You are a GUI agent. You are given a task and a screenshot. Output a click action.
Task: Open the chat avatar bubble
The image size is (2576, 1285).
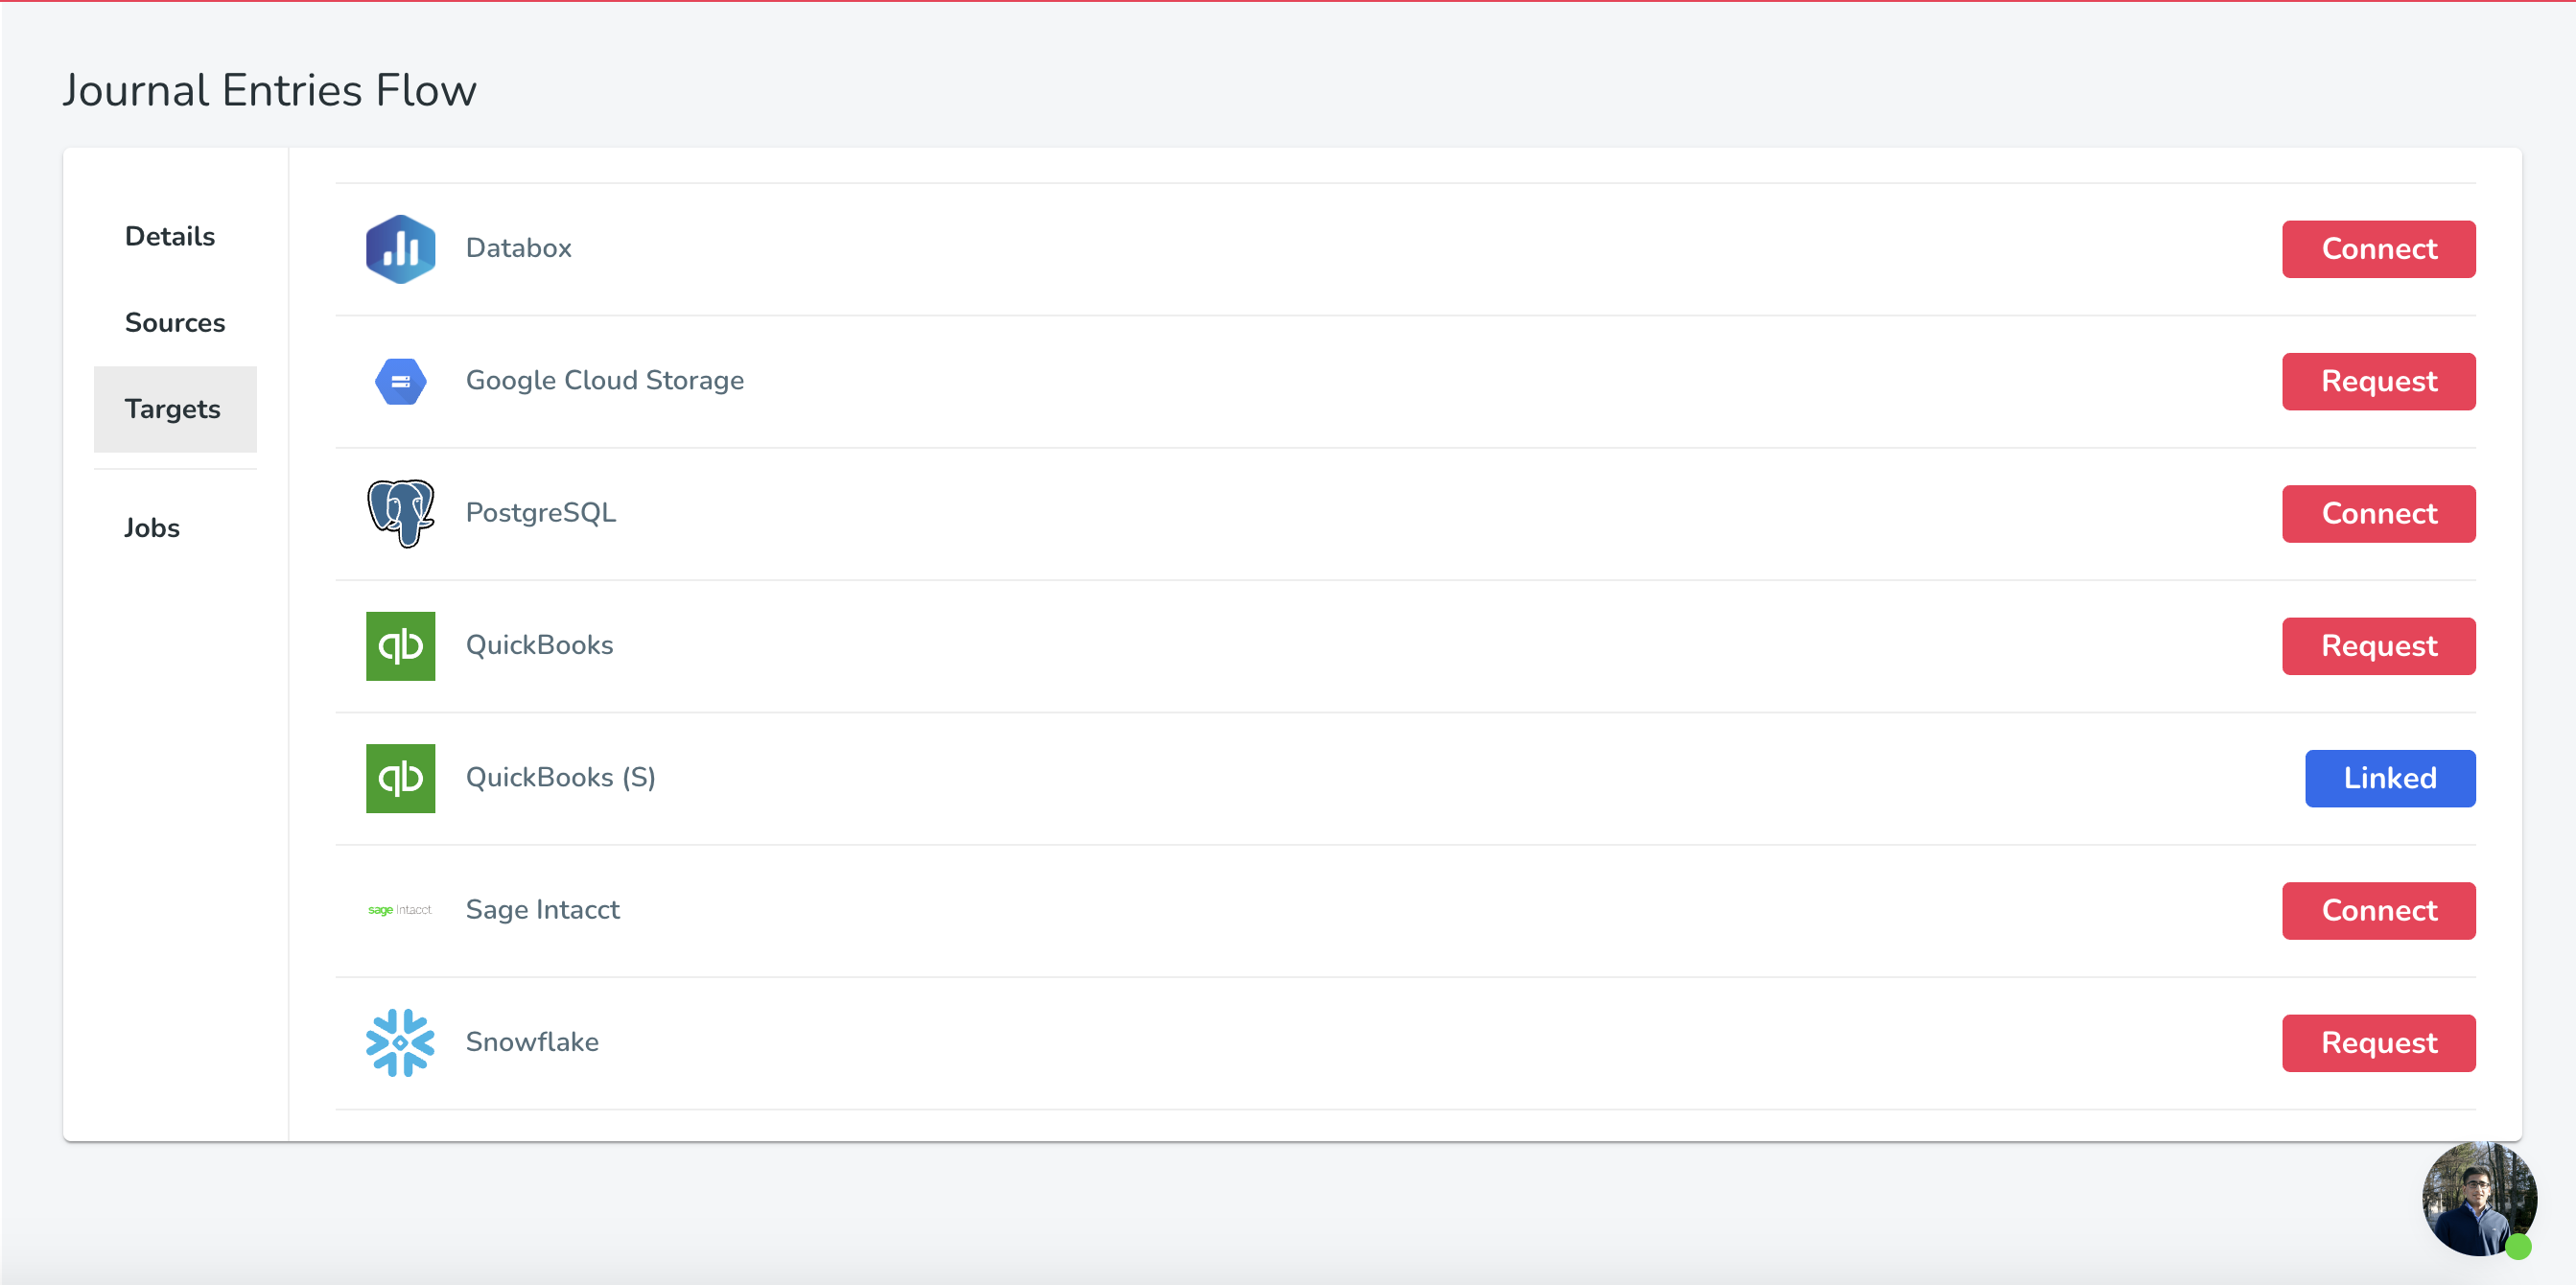pos(2479,1198)
